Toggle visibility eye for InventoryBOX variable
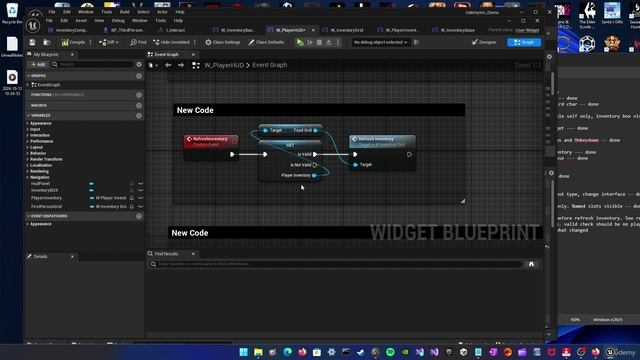The height and width of the screenshot is (360, 640). (x=140, y=190)
